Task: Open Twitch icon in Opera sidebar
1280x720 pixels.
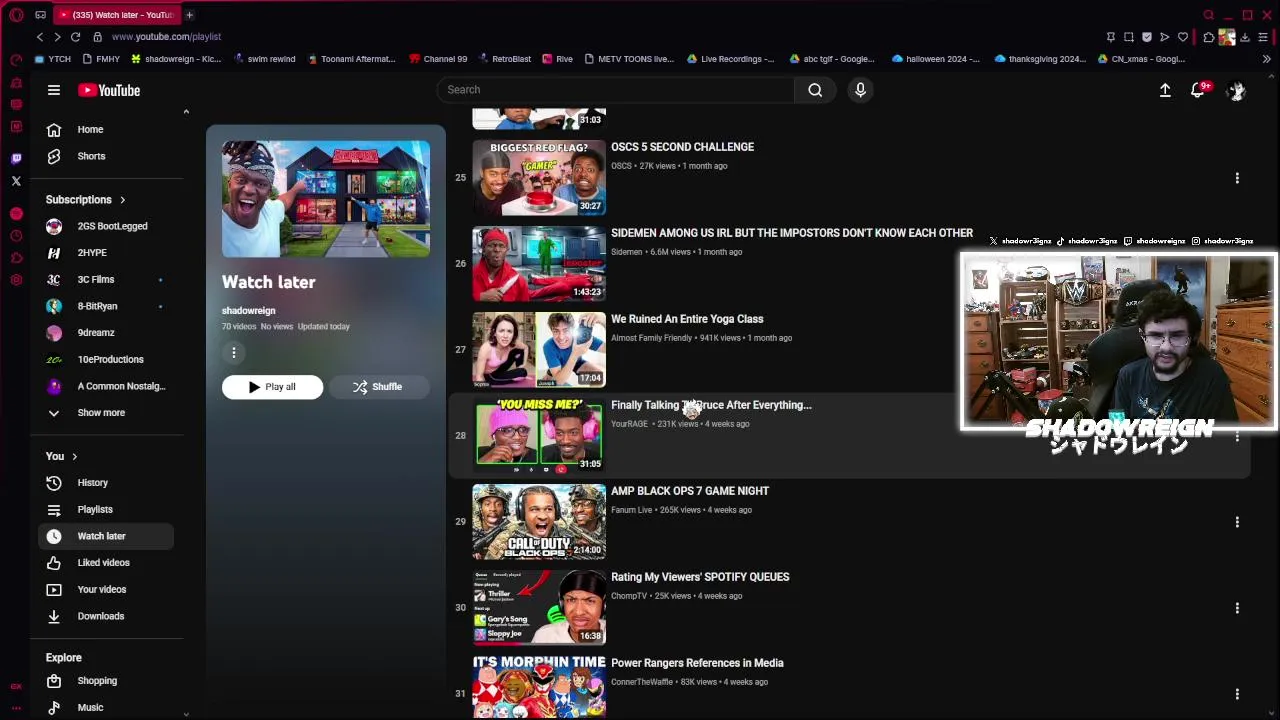Action: tap(16, 158)
